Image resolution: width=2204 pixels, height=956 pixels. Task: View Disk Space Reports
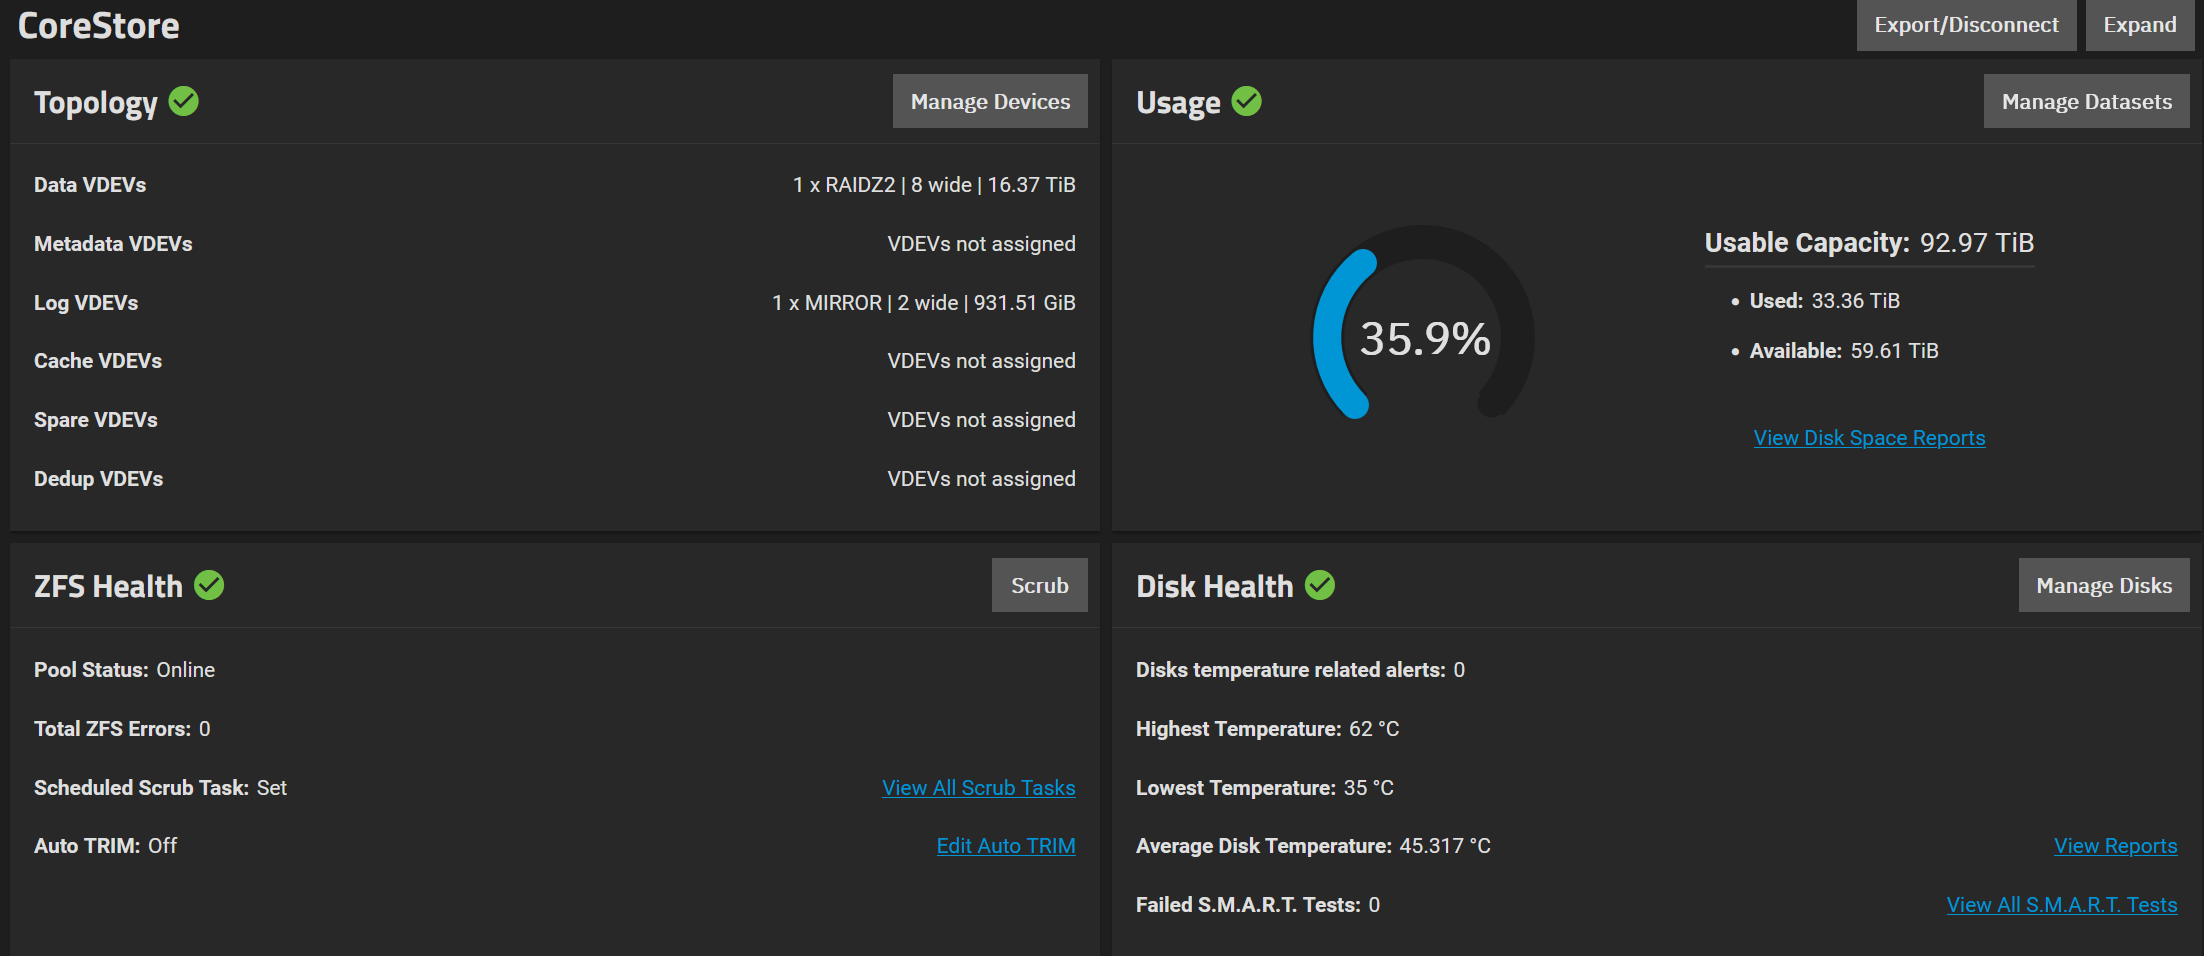[x=1869, y=437]
